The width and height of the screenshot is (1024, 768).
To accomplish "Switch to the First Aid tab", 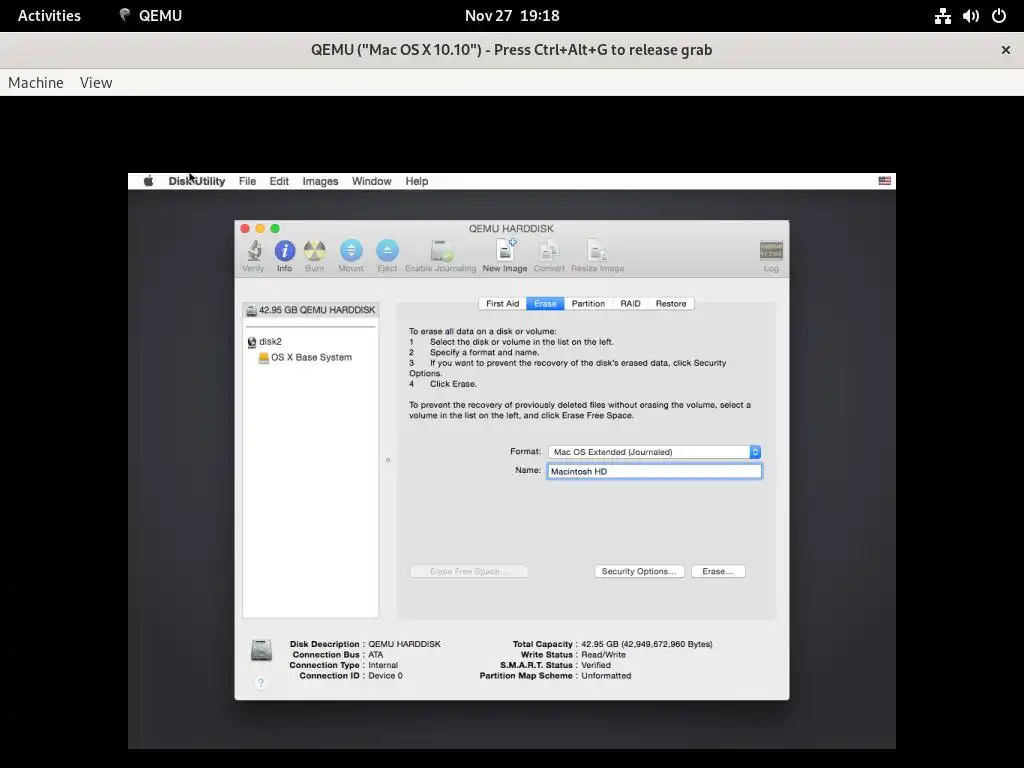I will point(502,304).
